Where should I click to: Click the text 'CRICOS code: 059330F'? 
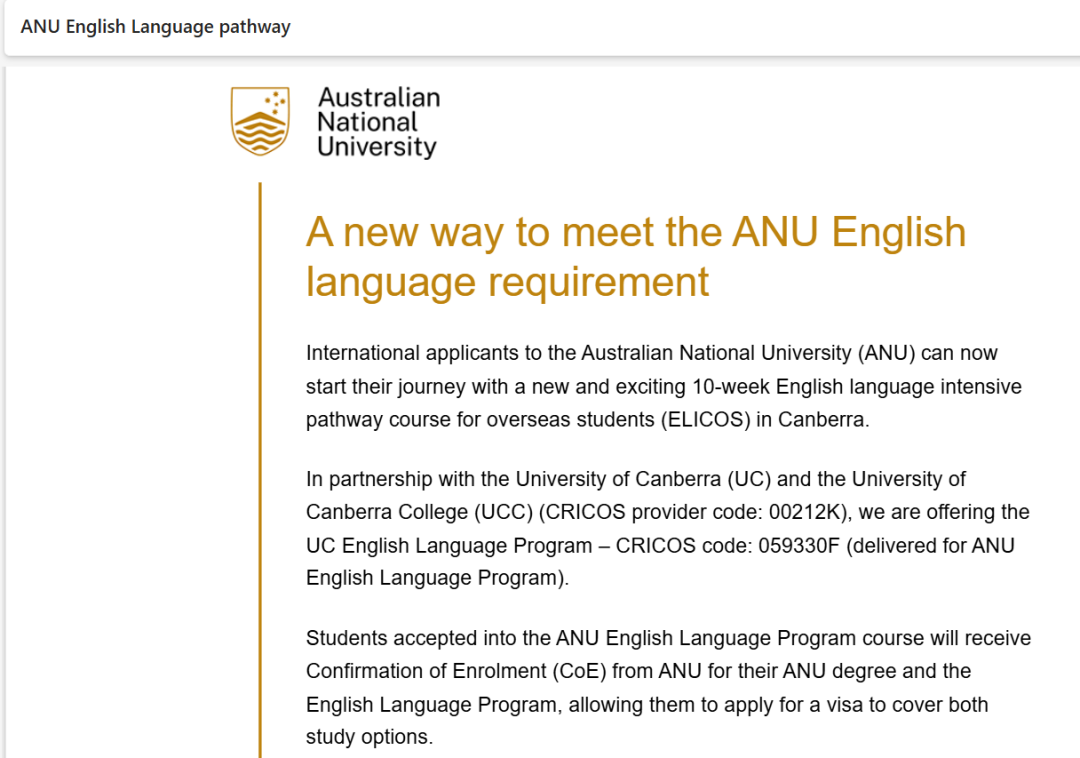coord(727,545)
